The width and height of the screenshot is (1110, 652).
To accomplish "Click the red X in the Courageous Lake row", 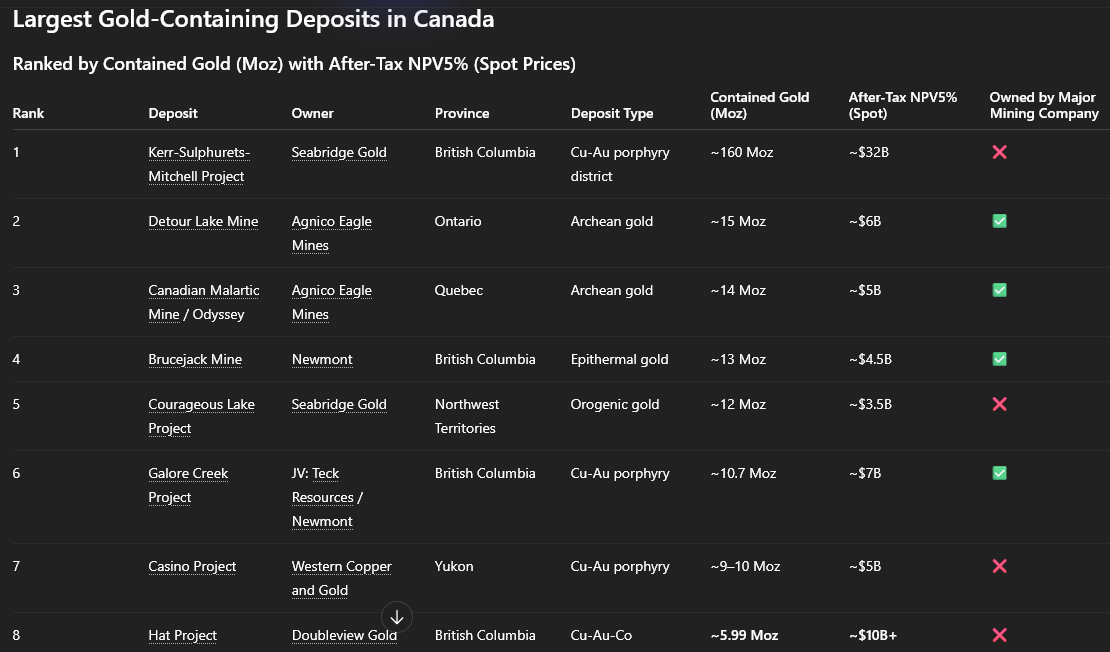I will (x=998, y=404).
